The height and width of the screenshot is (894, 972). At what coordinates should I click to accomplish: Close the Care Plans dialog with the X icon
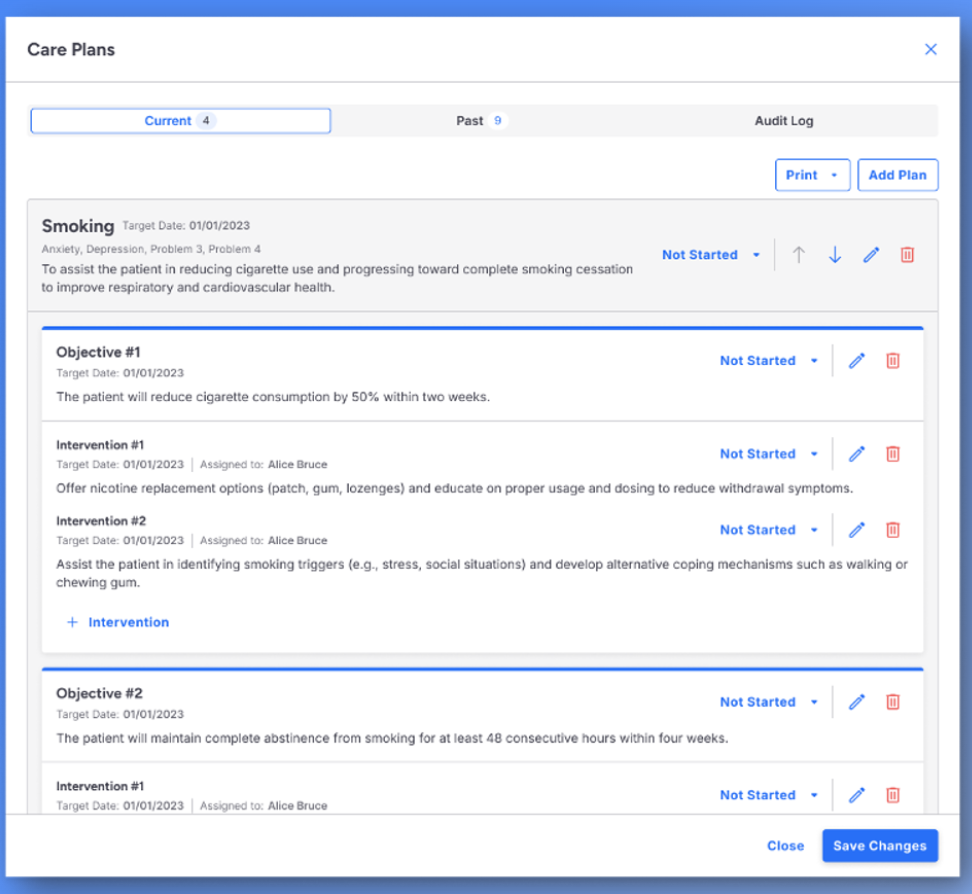click(x=930, y=50)
